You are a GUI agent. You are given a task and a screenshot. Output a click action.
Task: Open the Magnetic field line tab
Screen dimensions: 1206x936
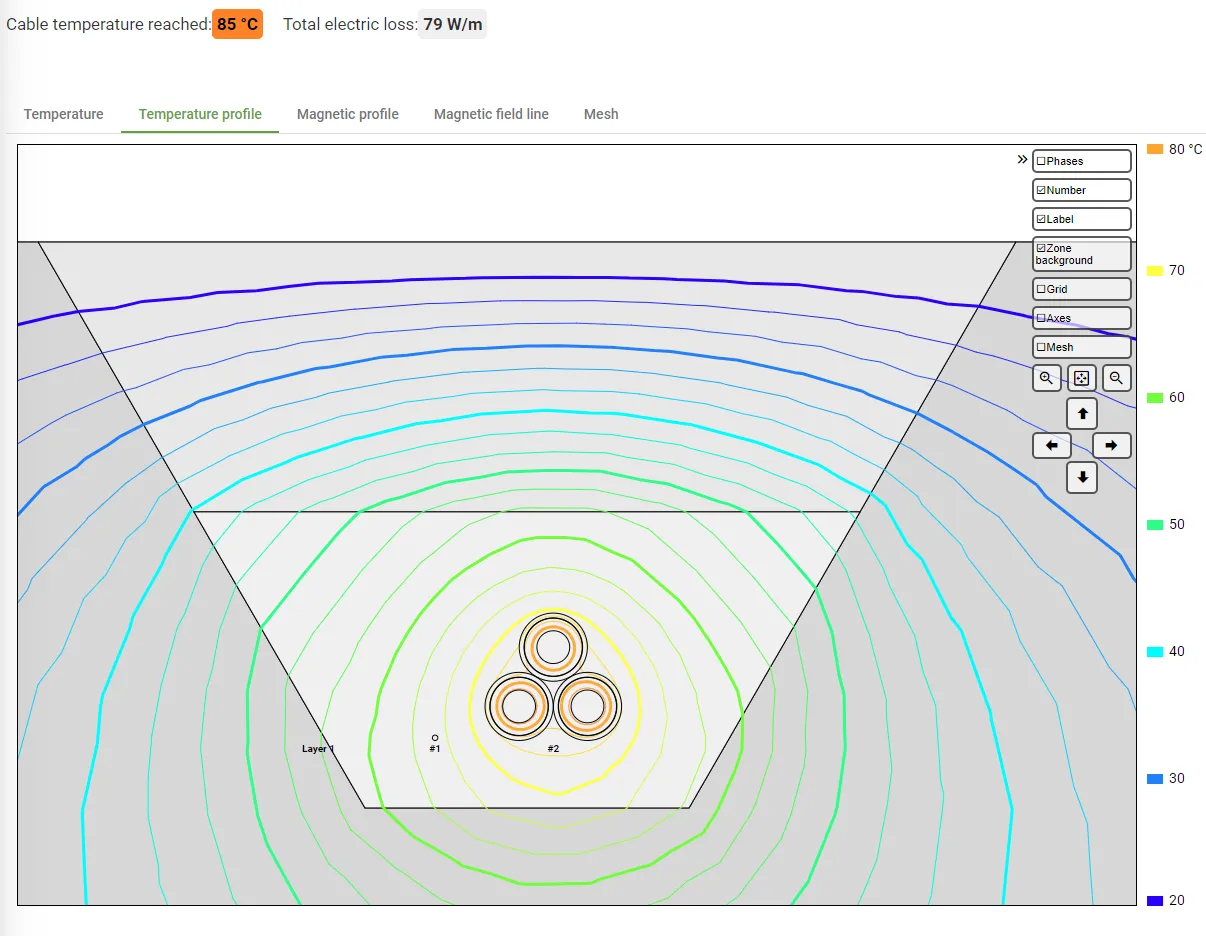[491, 114]
